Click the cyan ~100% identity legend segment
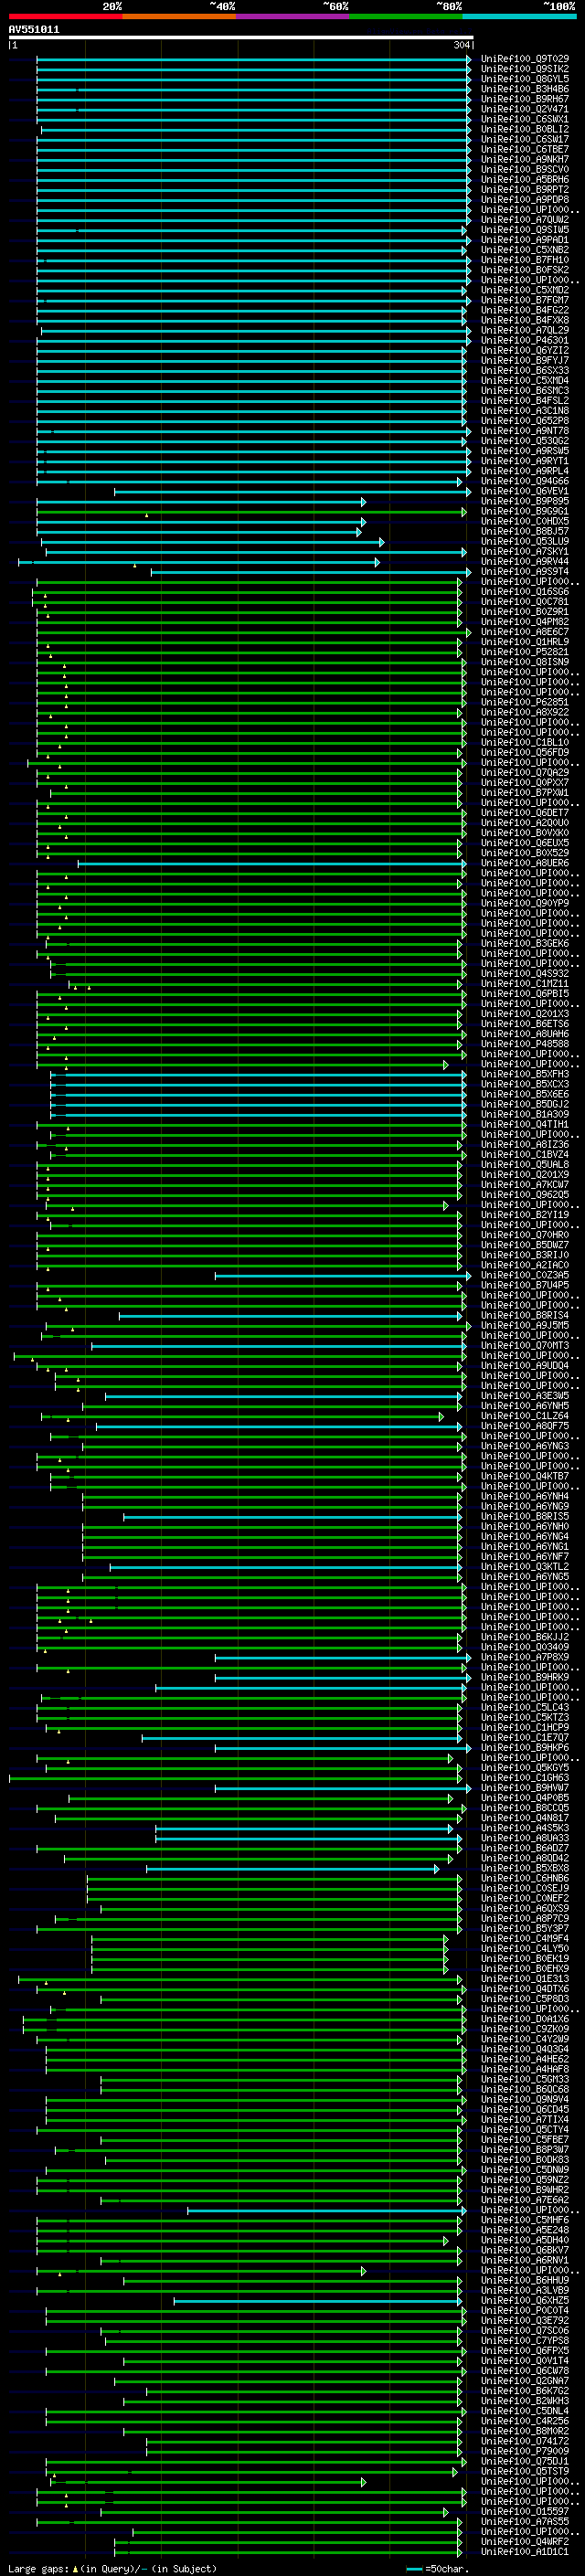This screenshot has height=2576, width=585. coord(519,16)
